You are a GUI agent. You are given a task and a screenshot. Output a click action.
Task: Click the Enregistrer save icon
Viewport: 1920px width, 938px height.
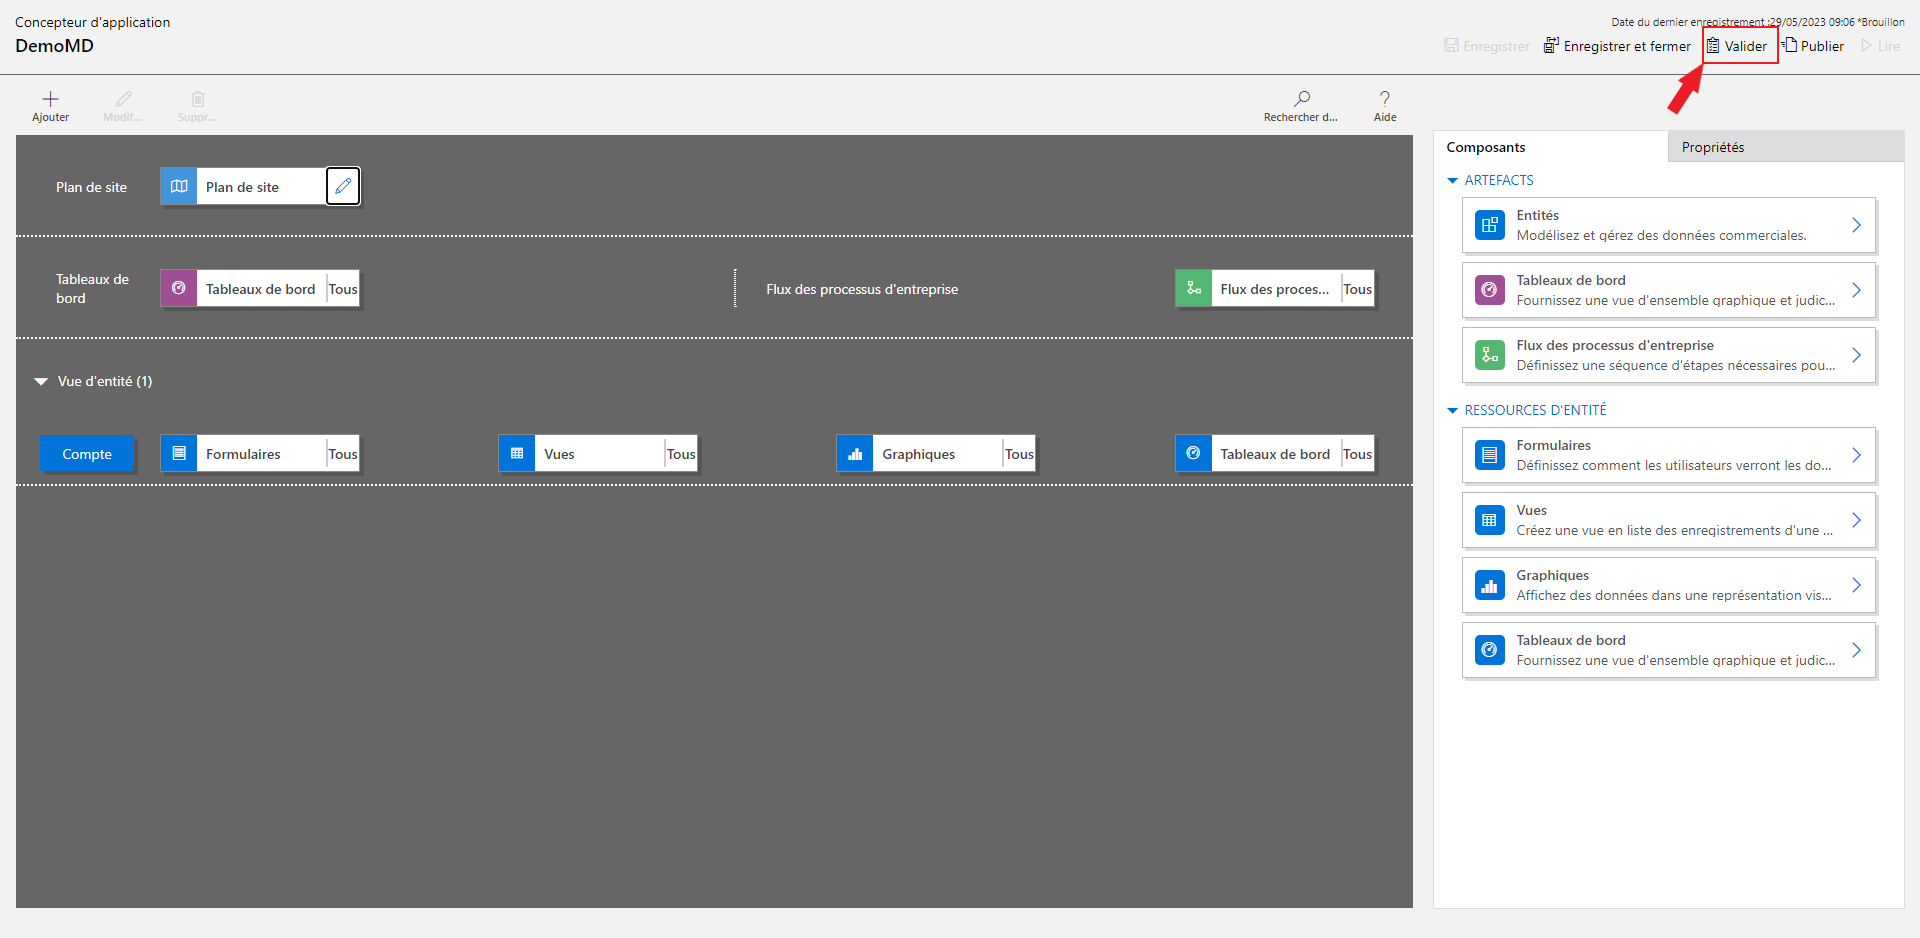click(1451, 46)
